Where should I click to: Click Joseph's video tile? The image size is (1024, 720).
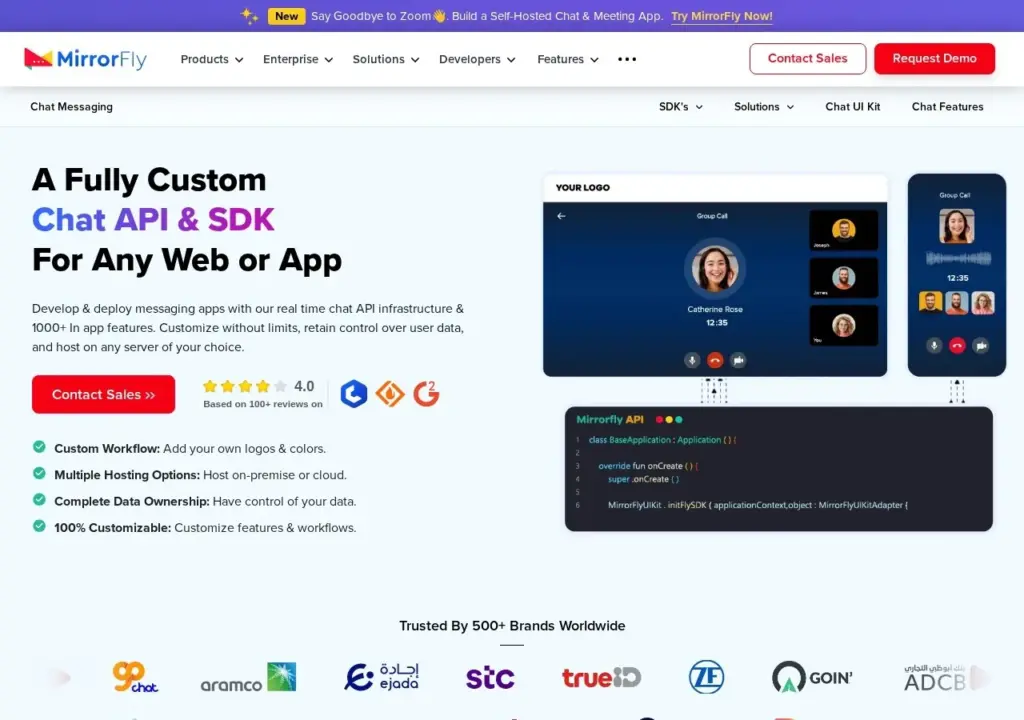[843, 230]
